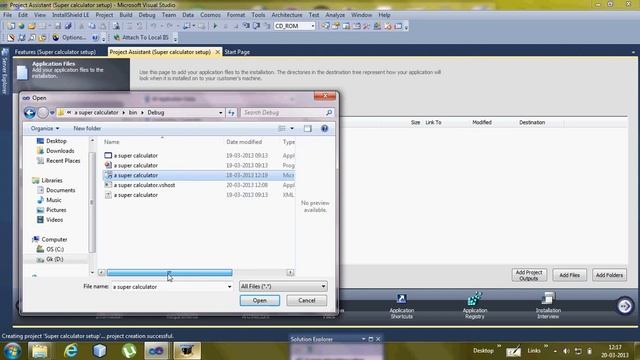Open the Architecture menu

[287, 15]
